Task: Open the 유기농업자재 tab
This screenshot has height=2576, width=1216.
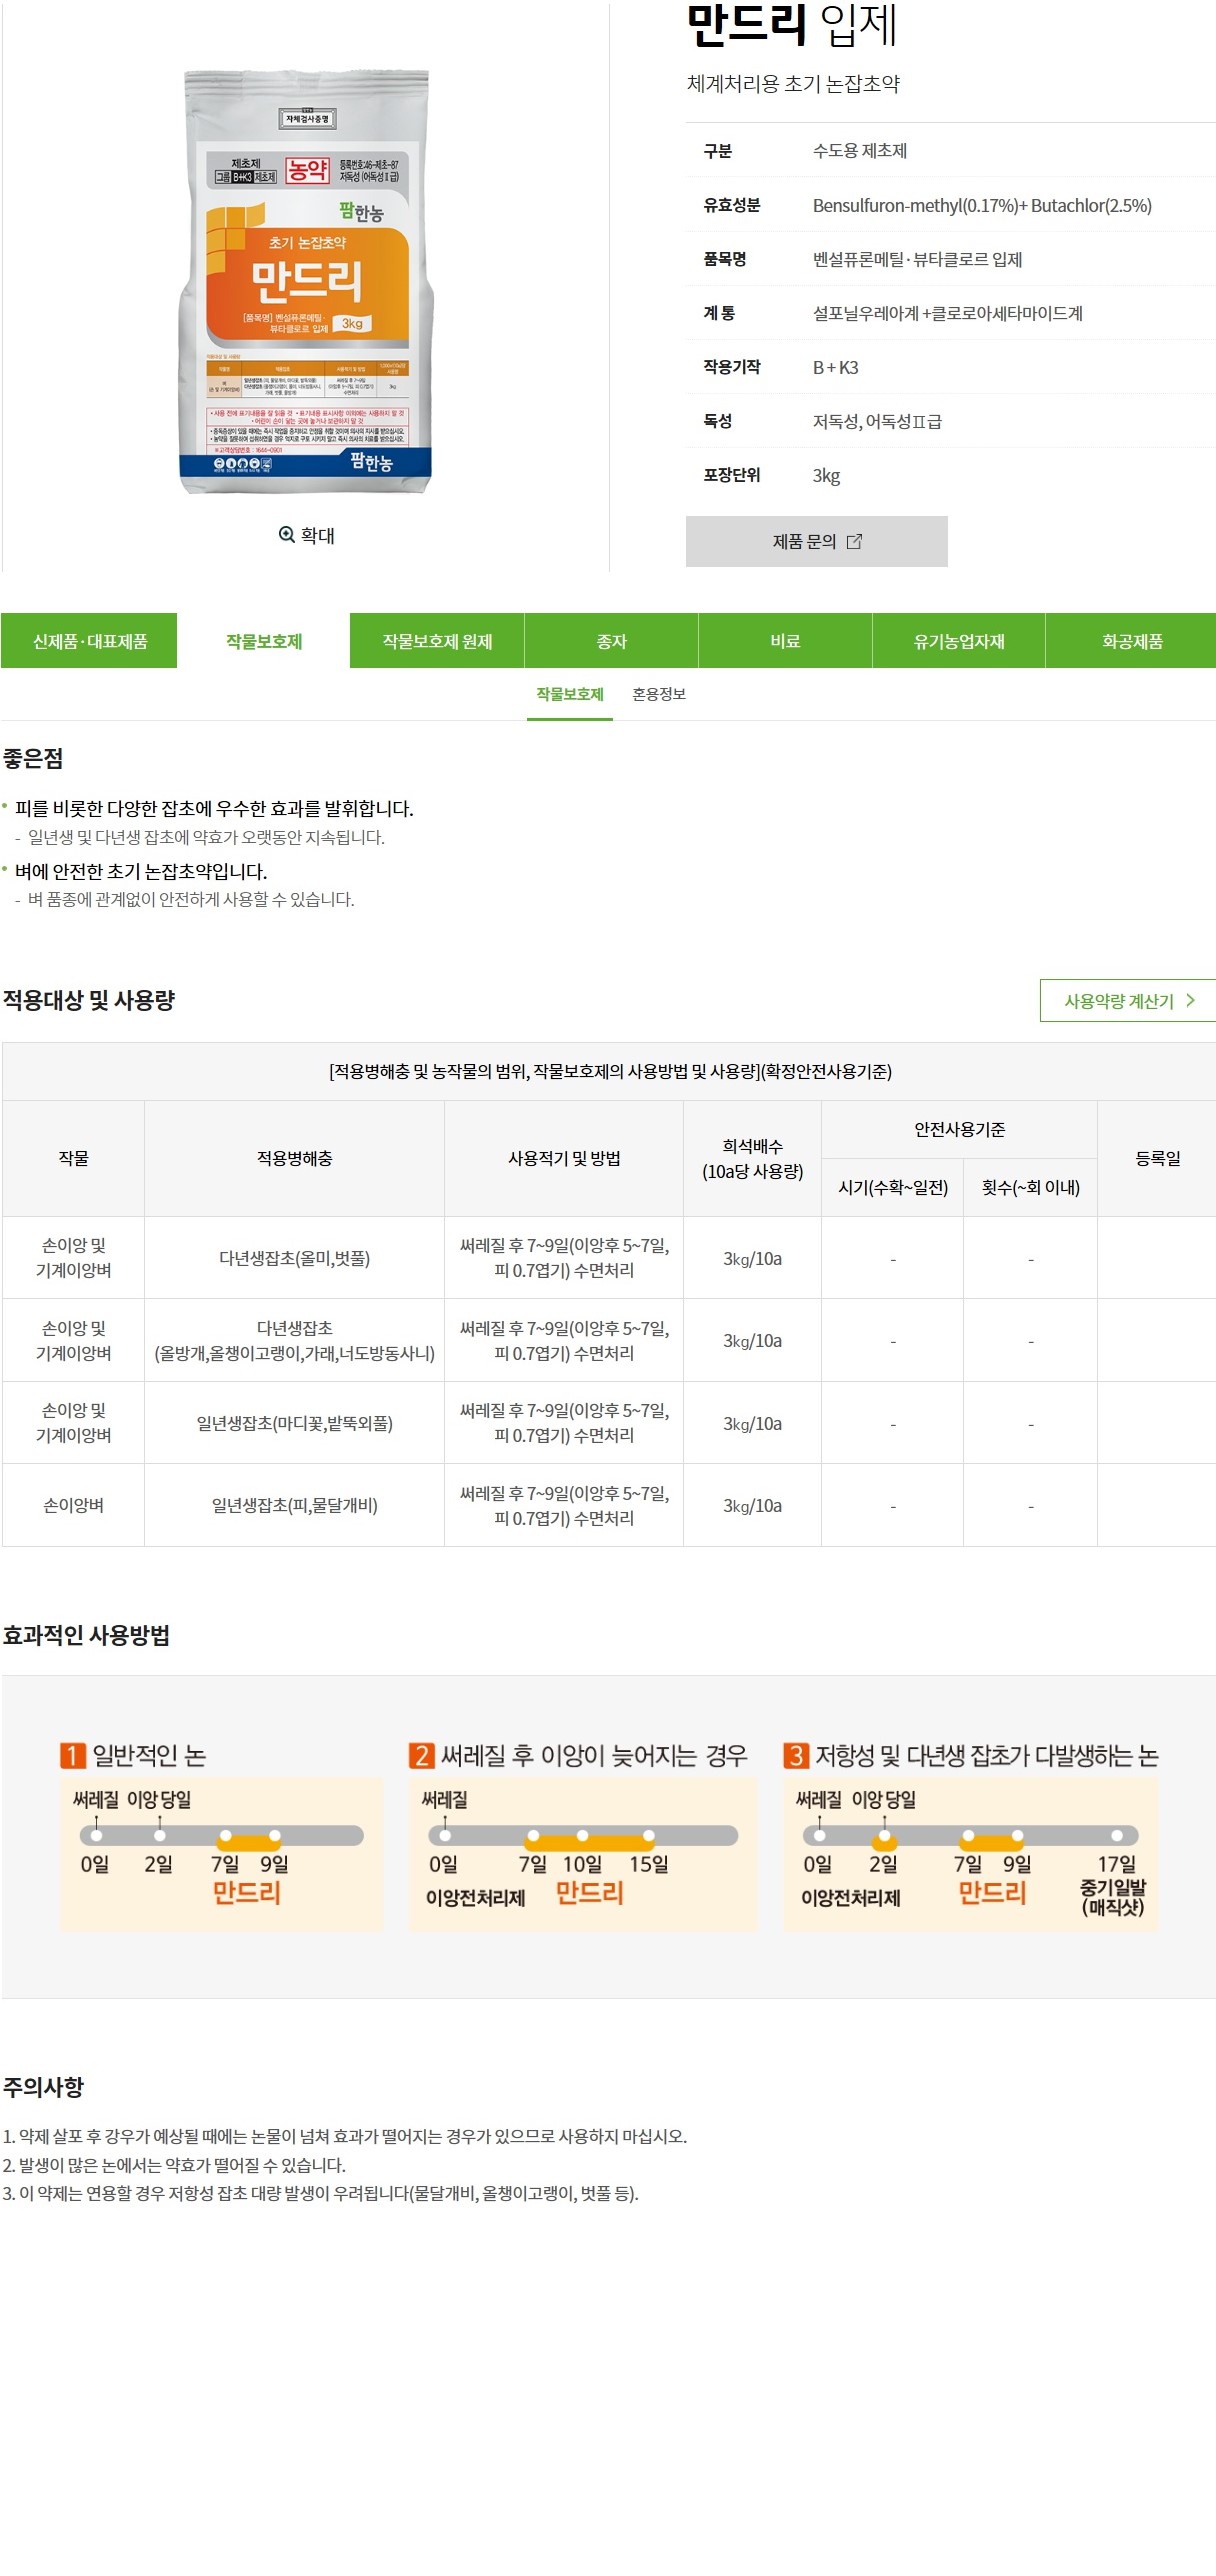Action: tap(959, 641)
